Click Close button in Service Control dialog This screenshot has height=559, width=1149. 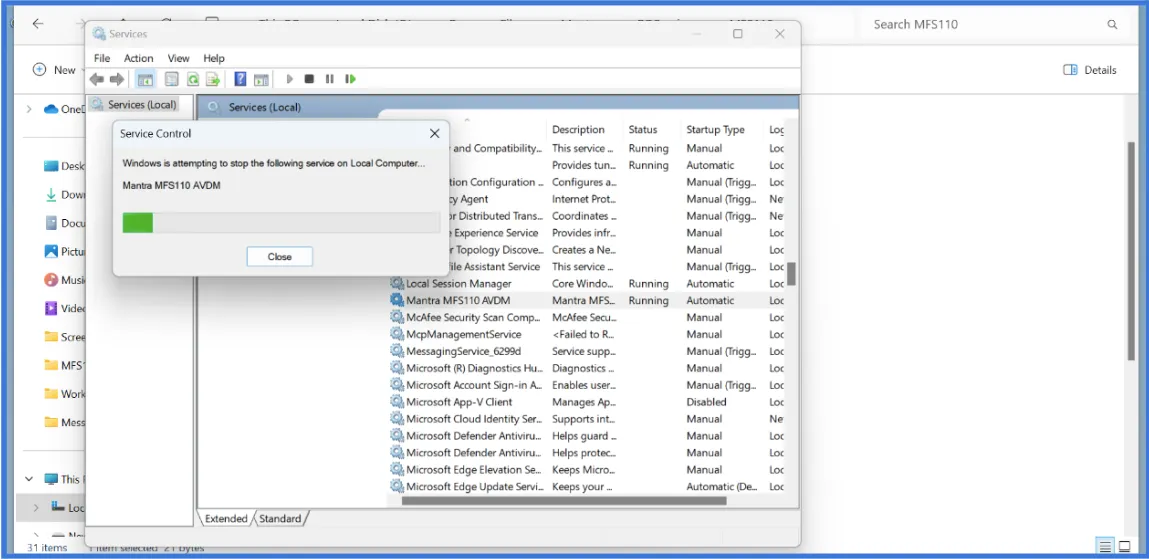(x=280, y=256)
